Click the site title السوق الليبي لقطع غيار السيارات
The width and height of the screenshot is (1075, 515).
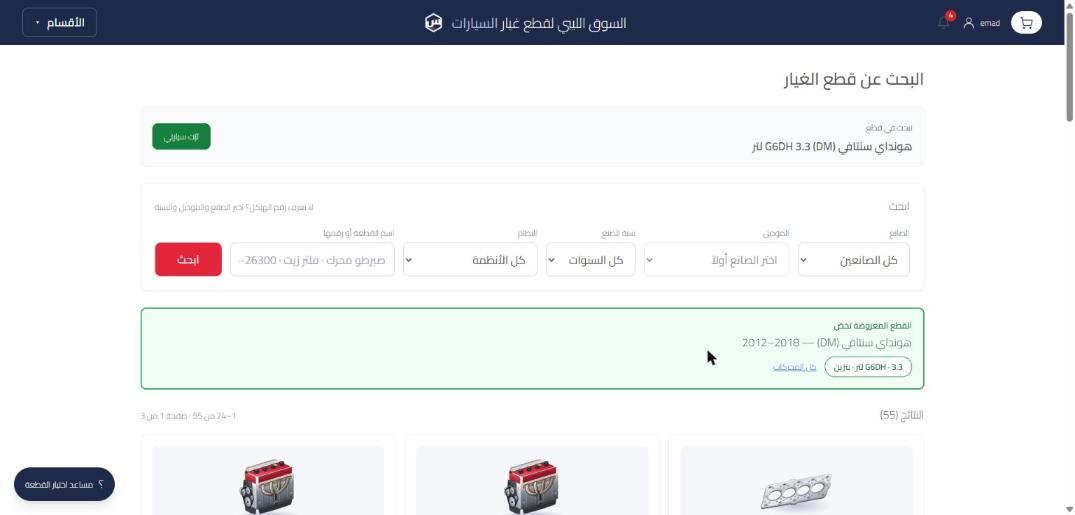point(539,23)
